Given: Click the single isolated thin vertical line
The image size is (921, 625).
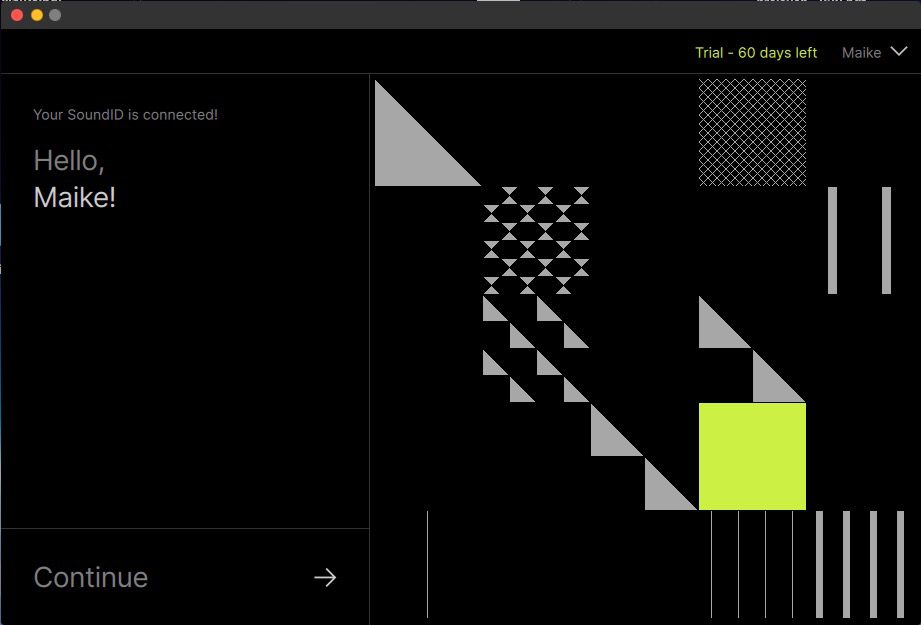Looking at the screenshot, I should pos(427,564).
